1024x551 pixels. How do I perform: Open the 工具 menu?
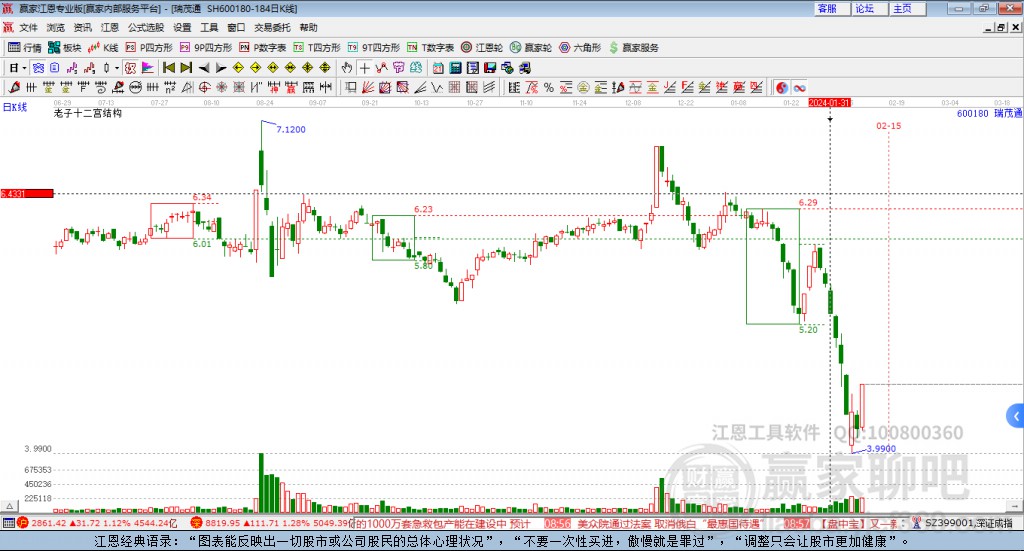(x=209, y=27)
